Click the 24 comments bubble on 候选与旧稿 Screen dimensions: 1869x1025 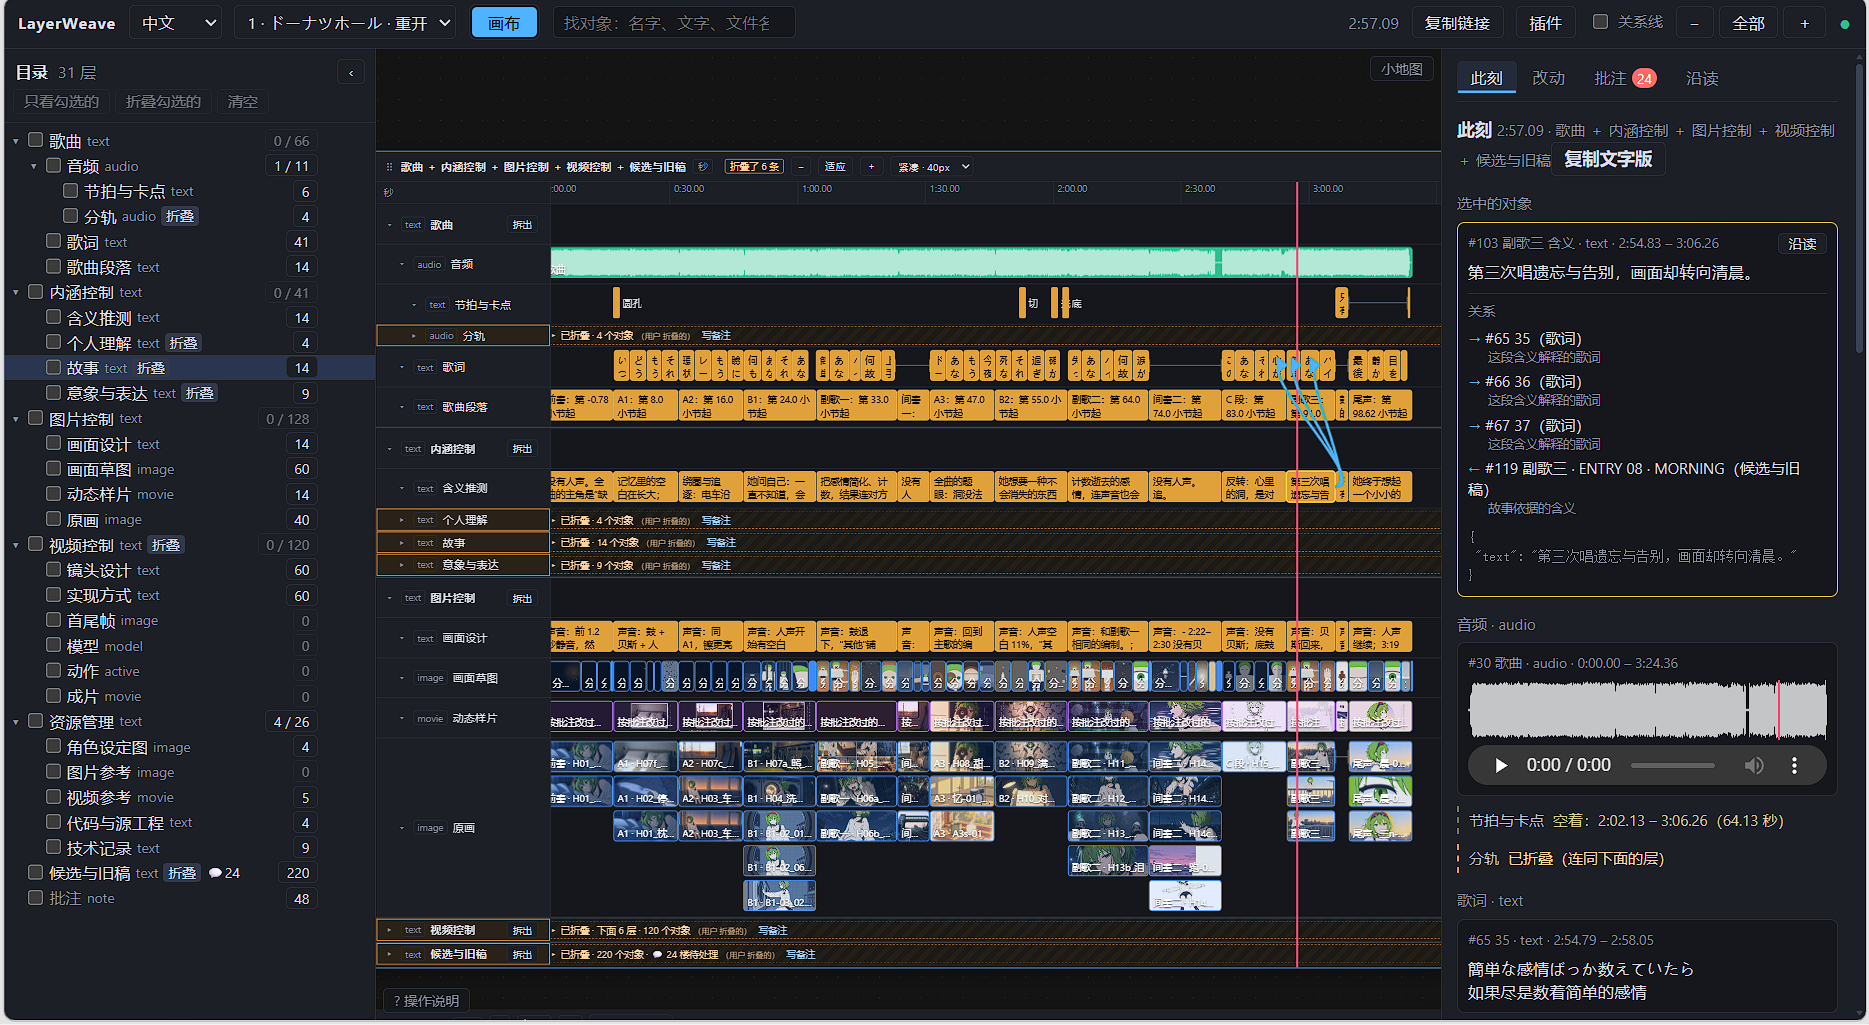(224, 873)
